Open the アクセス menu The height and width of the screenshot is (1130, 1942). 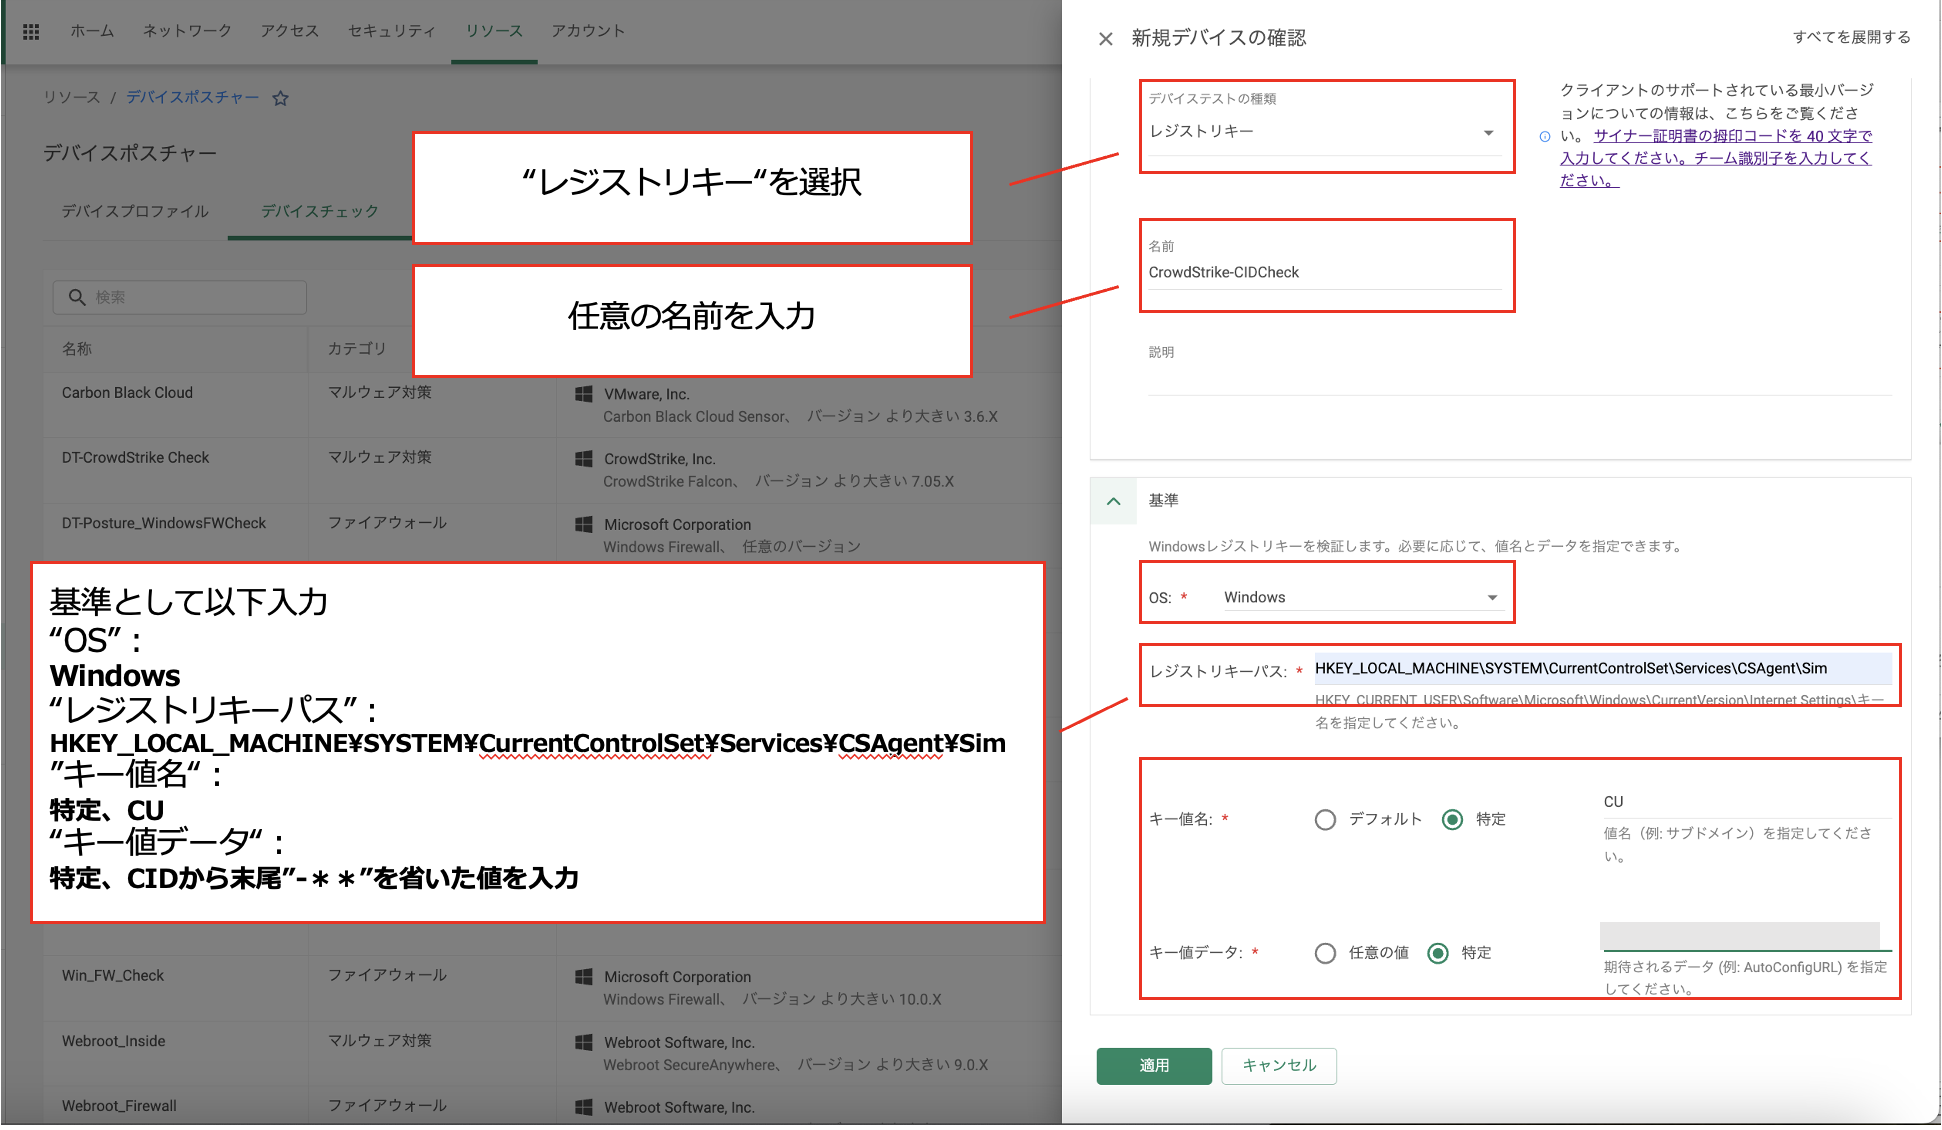290,31
